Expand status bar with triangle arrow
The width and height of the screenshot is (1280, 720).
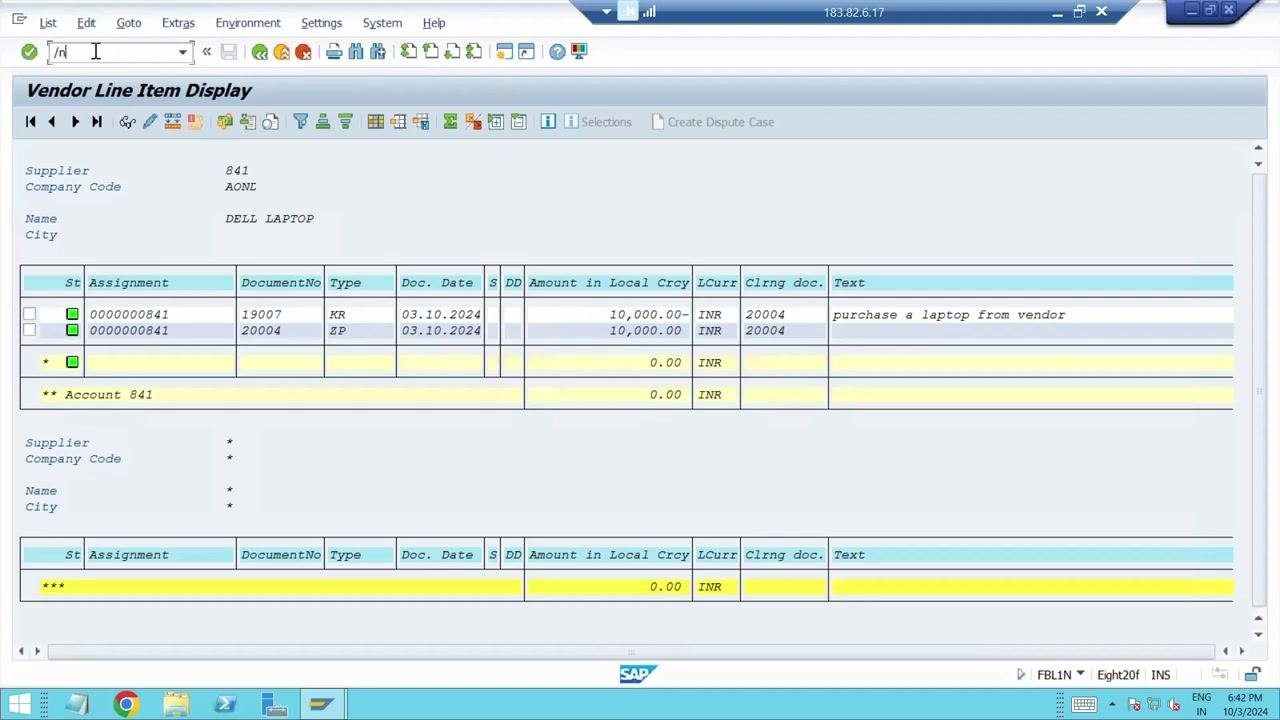click(1020, 675)
